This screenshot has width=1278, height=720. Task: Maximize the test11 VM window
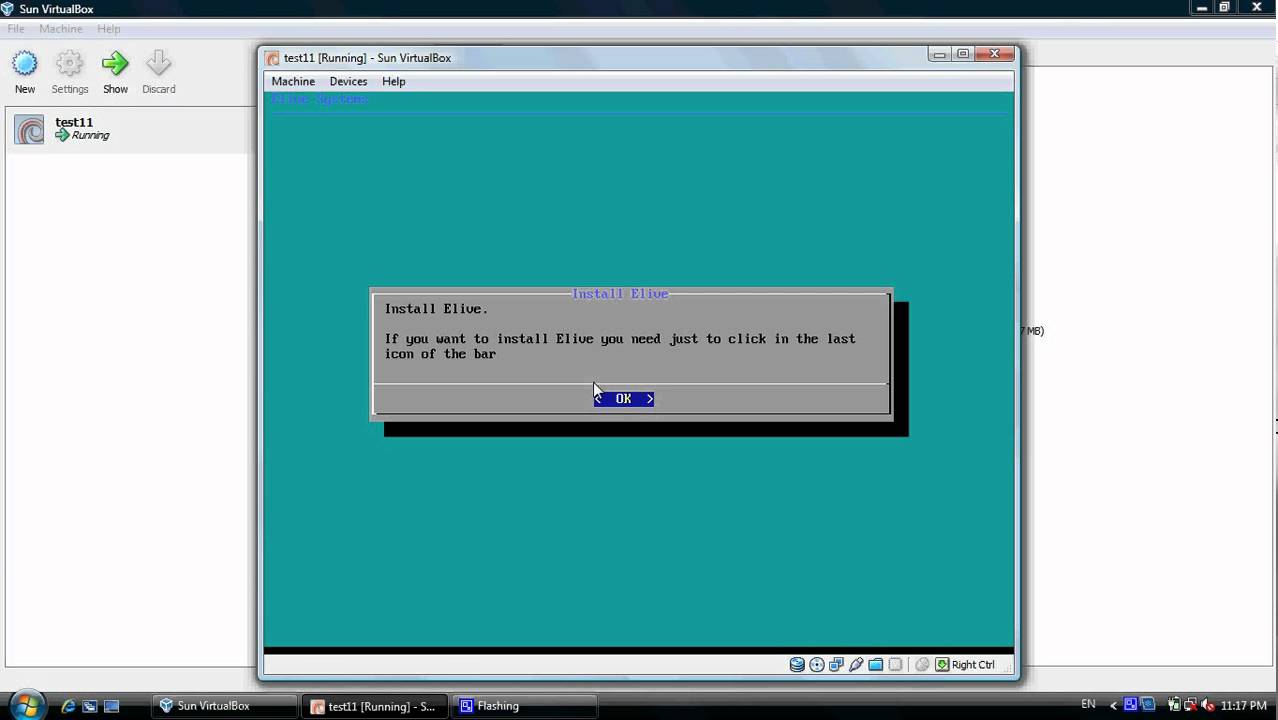pyautogui.click(x=963, y=54)
